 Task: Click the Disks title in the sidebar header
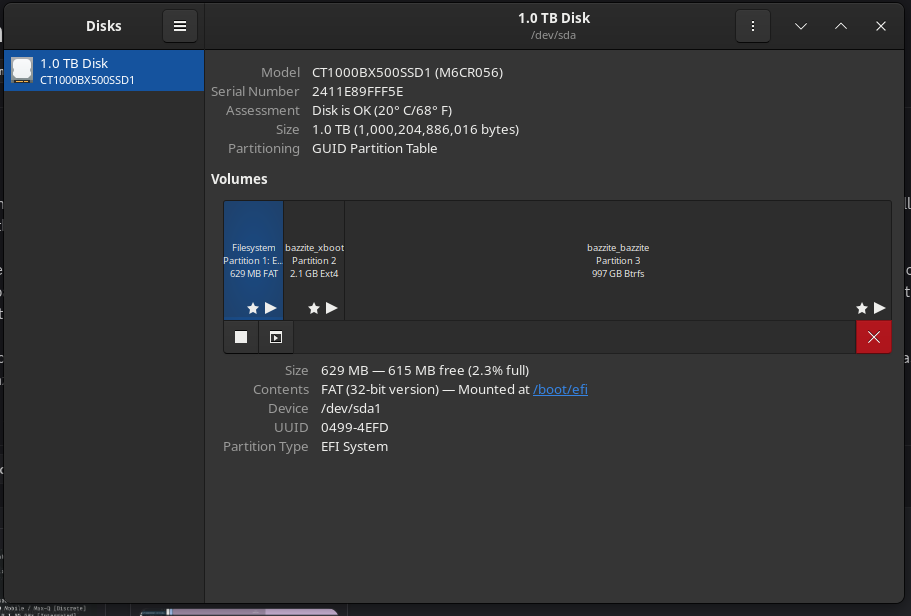(x=103, y=26)
